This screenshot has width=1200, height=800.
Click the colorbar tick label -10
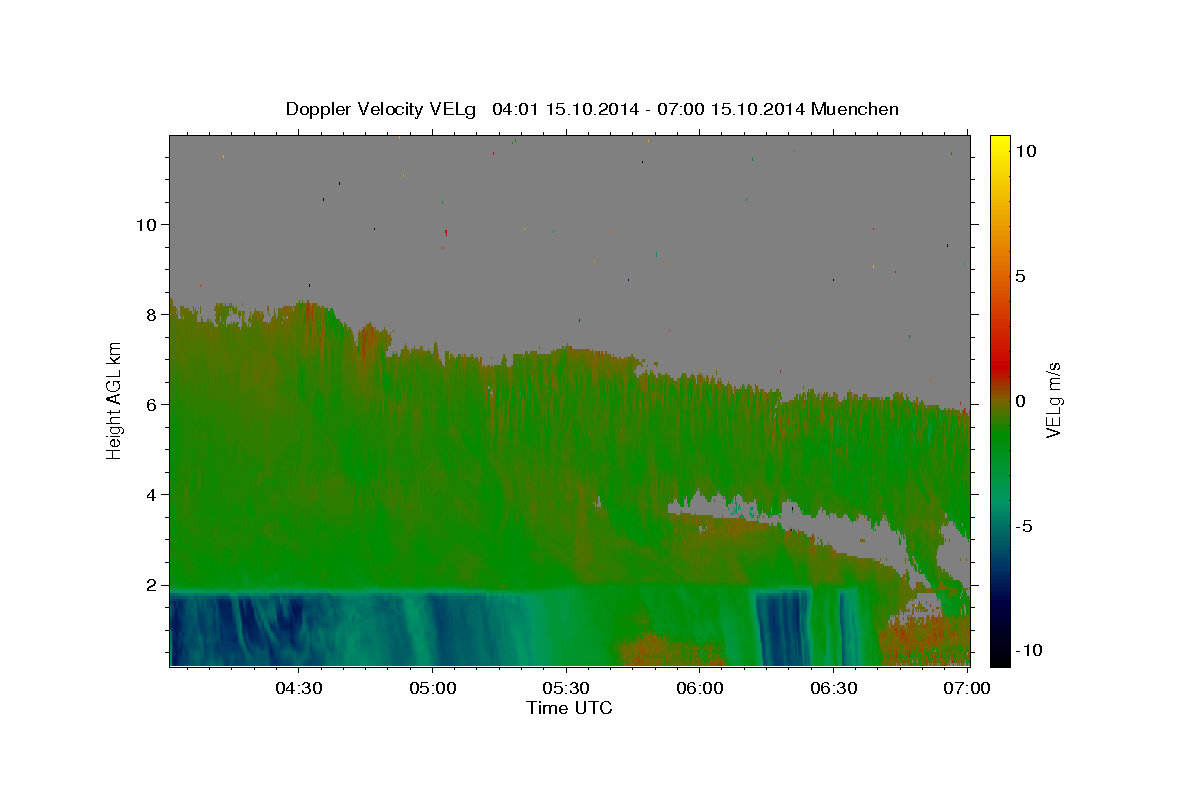pyautogui.click(x=1027, y=651)
